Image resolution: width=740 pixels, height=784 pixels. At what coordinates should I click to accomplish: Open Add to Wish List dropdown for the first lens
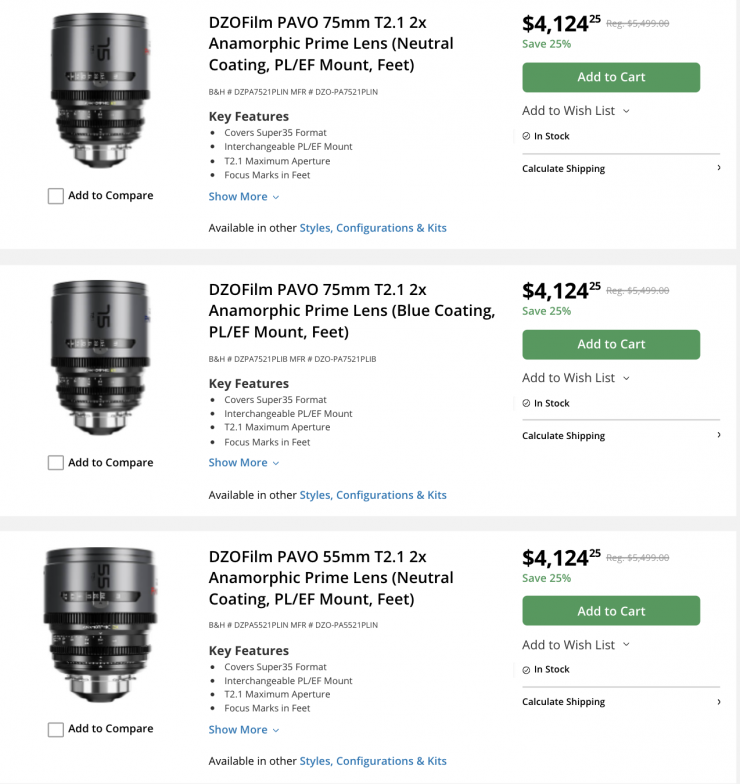[576, 111]
